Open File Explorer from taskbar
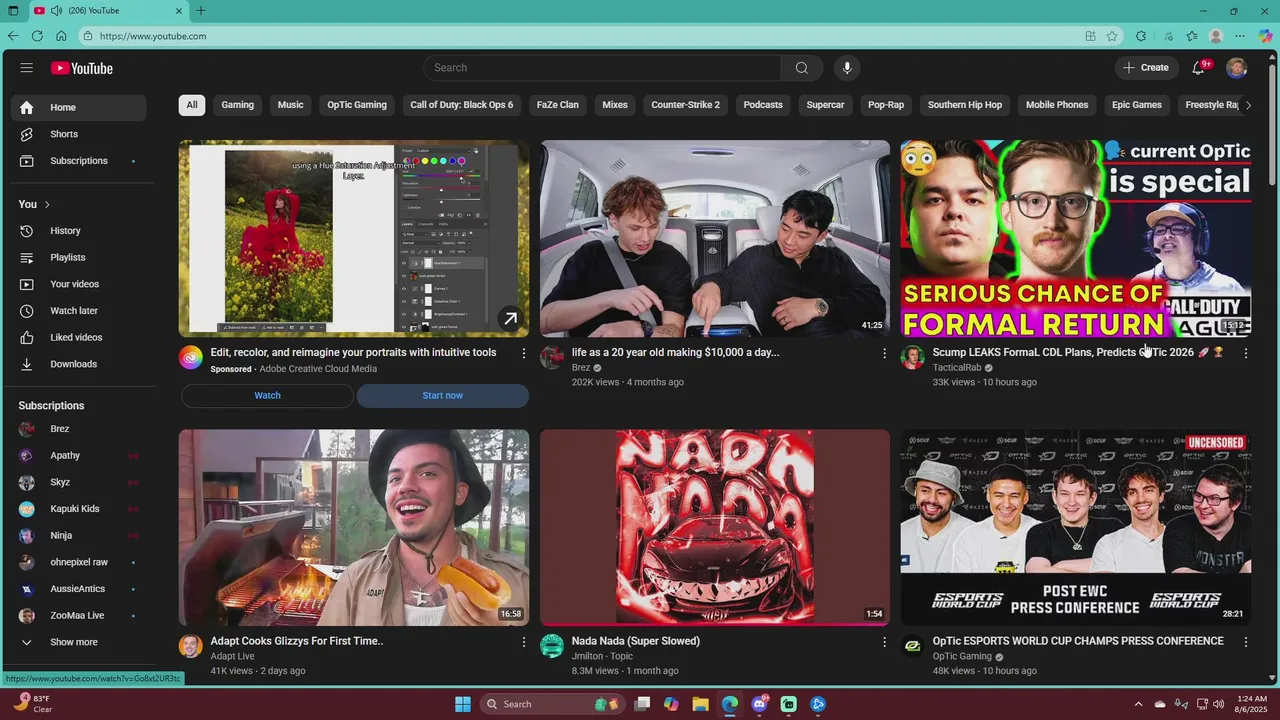Image resolution: width=1280 pixels, height=720 pixels. point(700,704)
